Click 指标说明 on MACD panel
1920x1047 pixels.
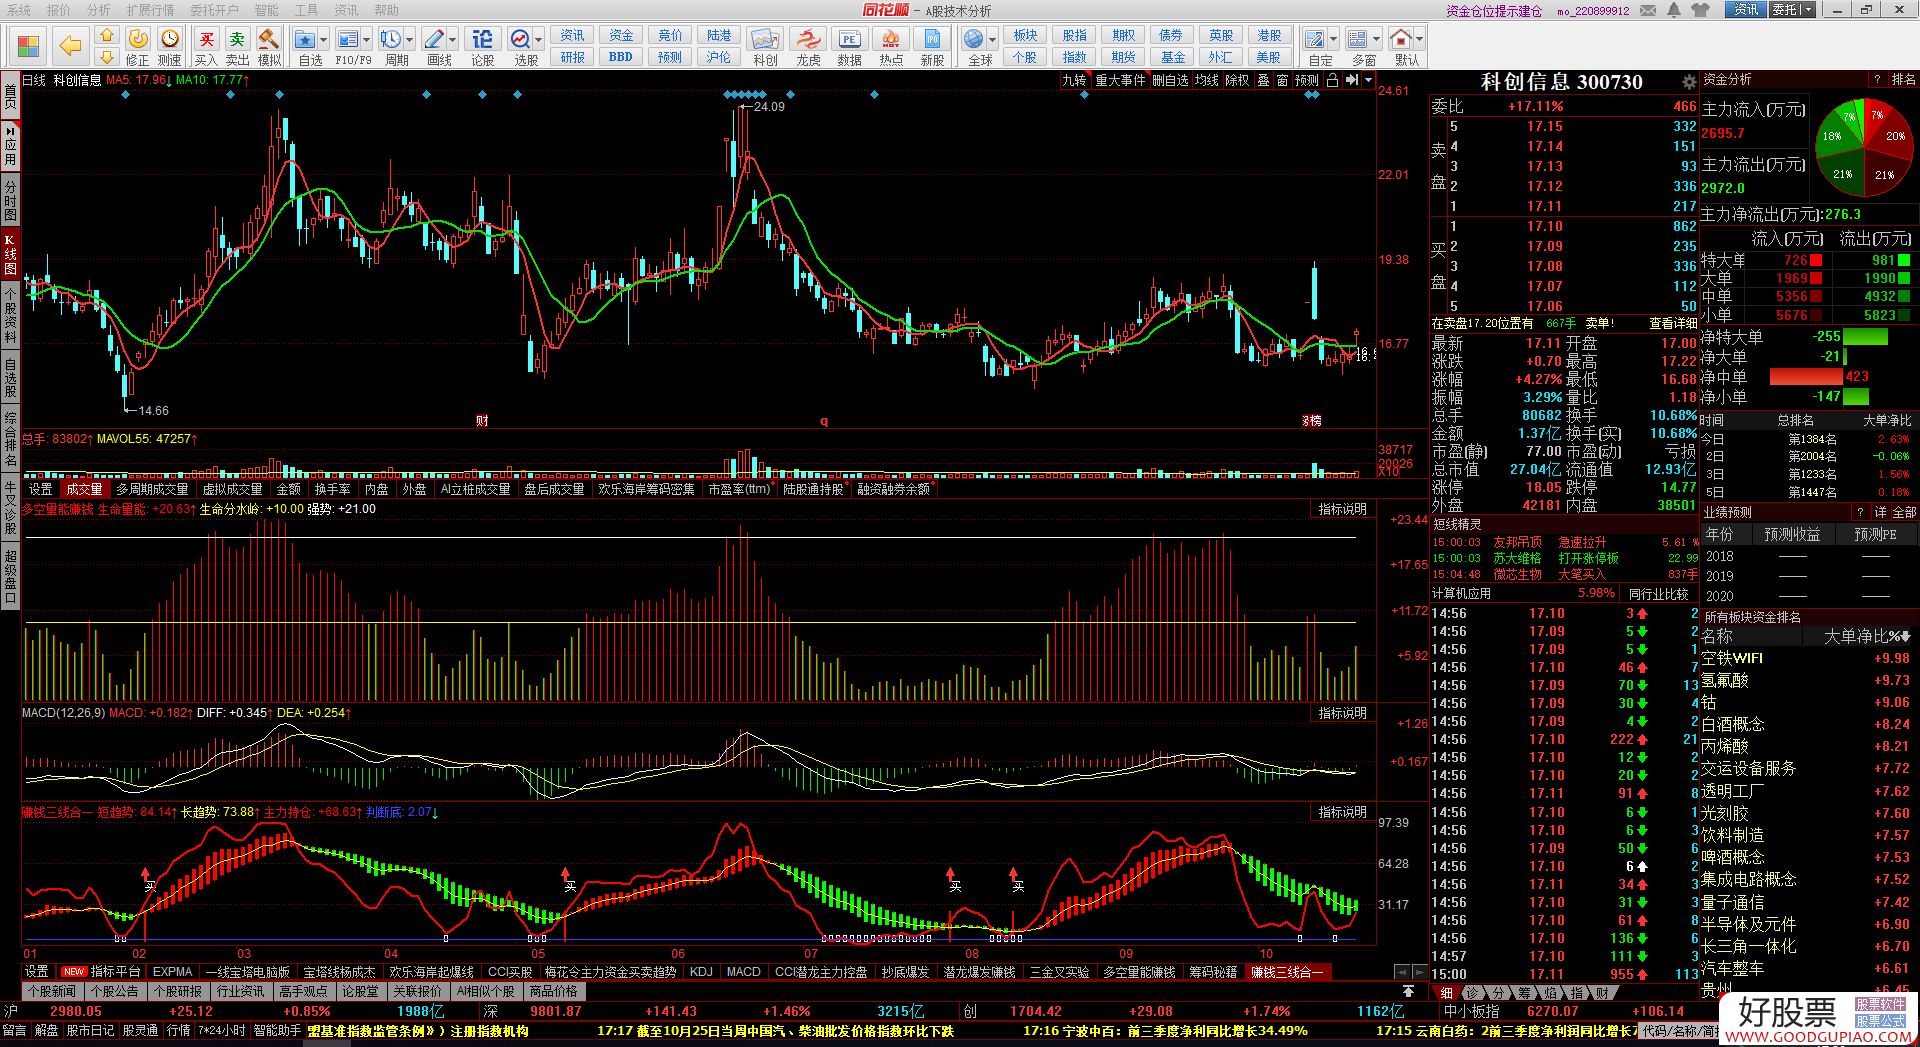point(1342,713)
